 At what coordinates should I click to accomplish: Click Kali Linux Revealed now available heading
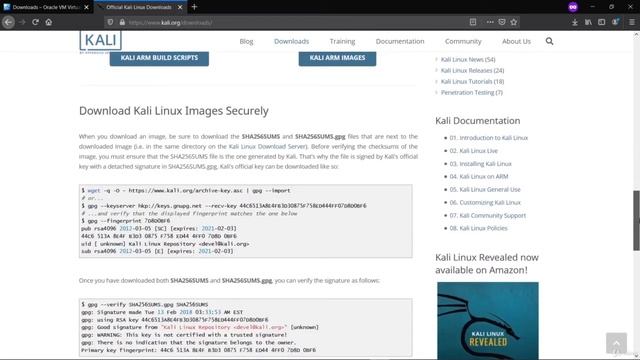pos(487,264)
